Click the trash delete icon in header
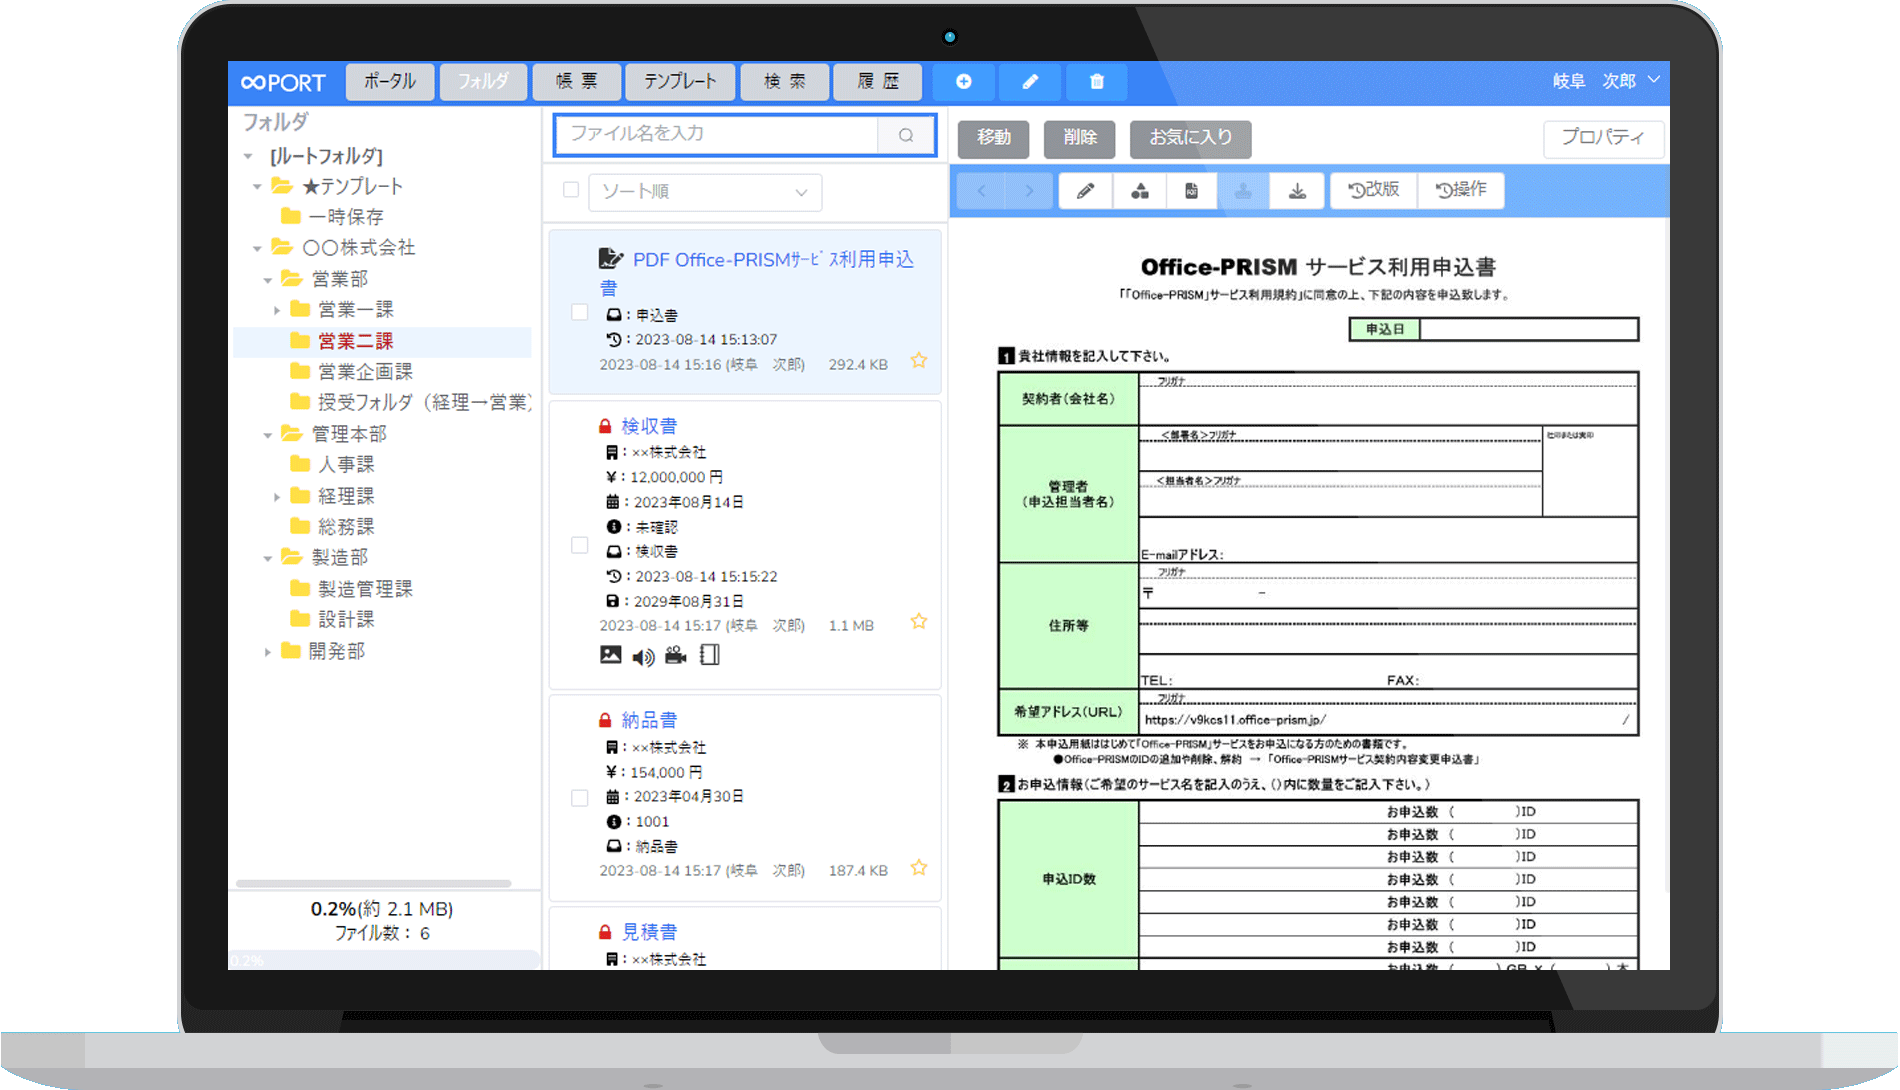 click(x=1097, y=82)
